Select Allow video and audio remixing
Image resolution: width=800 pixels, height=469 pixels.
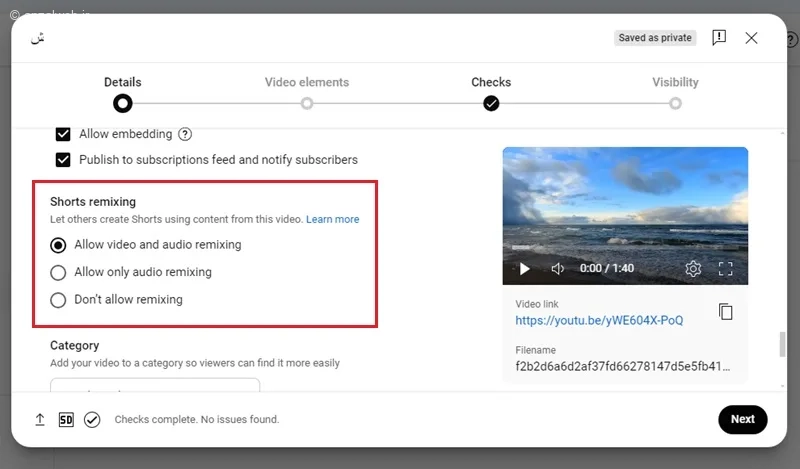58,245
